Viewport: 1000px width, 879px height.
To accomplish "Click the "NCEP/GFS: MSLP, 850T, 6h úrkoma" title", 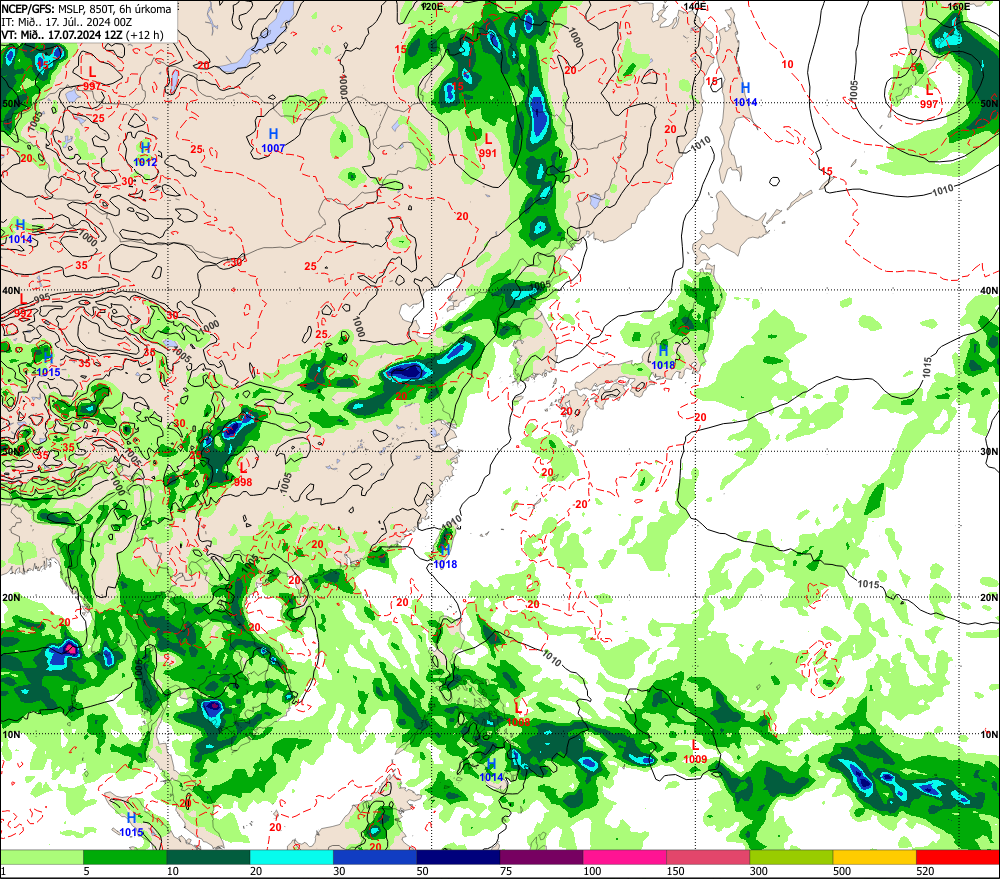I will pos(86,9).
